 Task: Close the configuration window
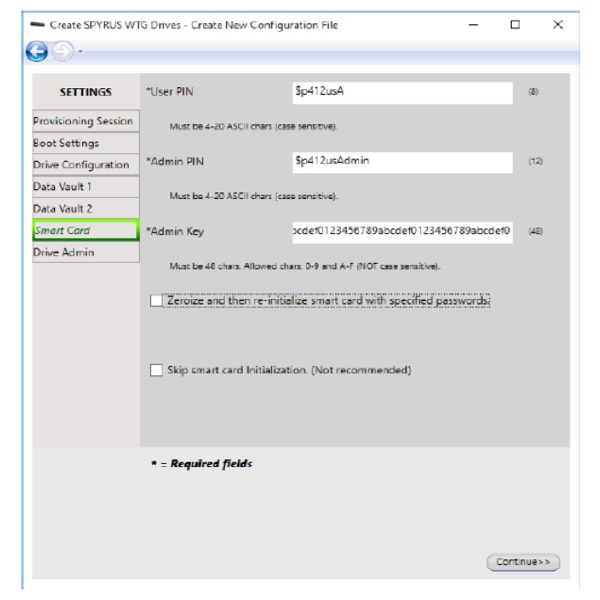click(558, 25)
